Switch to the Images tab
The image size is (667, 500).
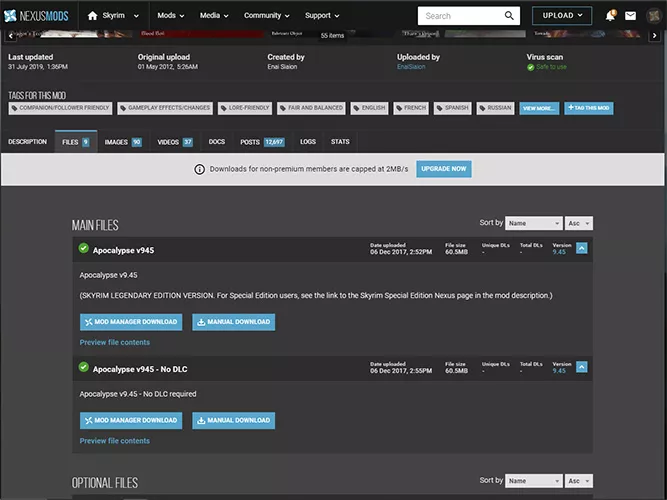tap(123, 142)
